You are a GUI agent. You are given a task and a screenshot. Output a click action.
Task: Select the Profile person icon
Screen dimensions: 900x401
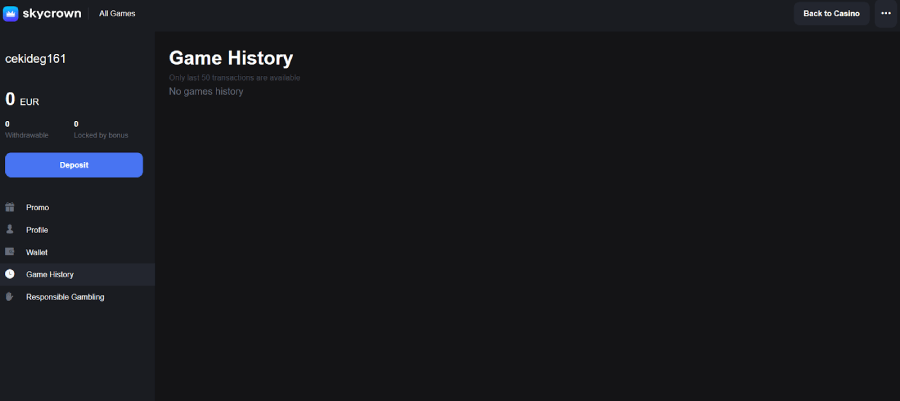point(10,229)
